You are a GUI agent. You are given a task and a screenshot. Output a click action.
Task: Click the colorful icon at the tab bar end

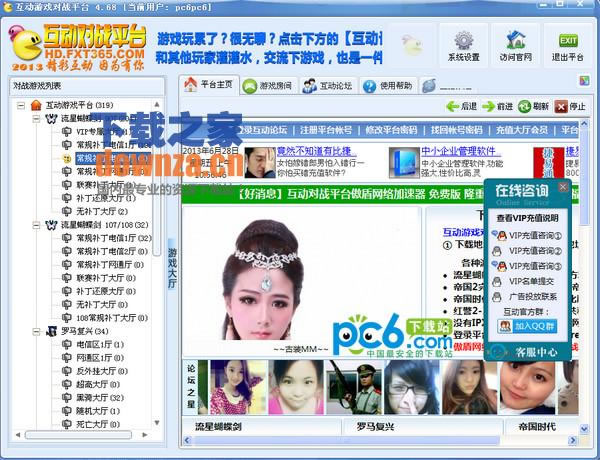pyautogui.click(x=584, y=81)
